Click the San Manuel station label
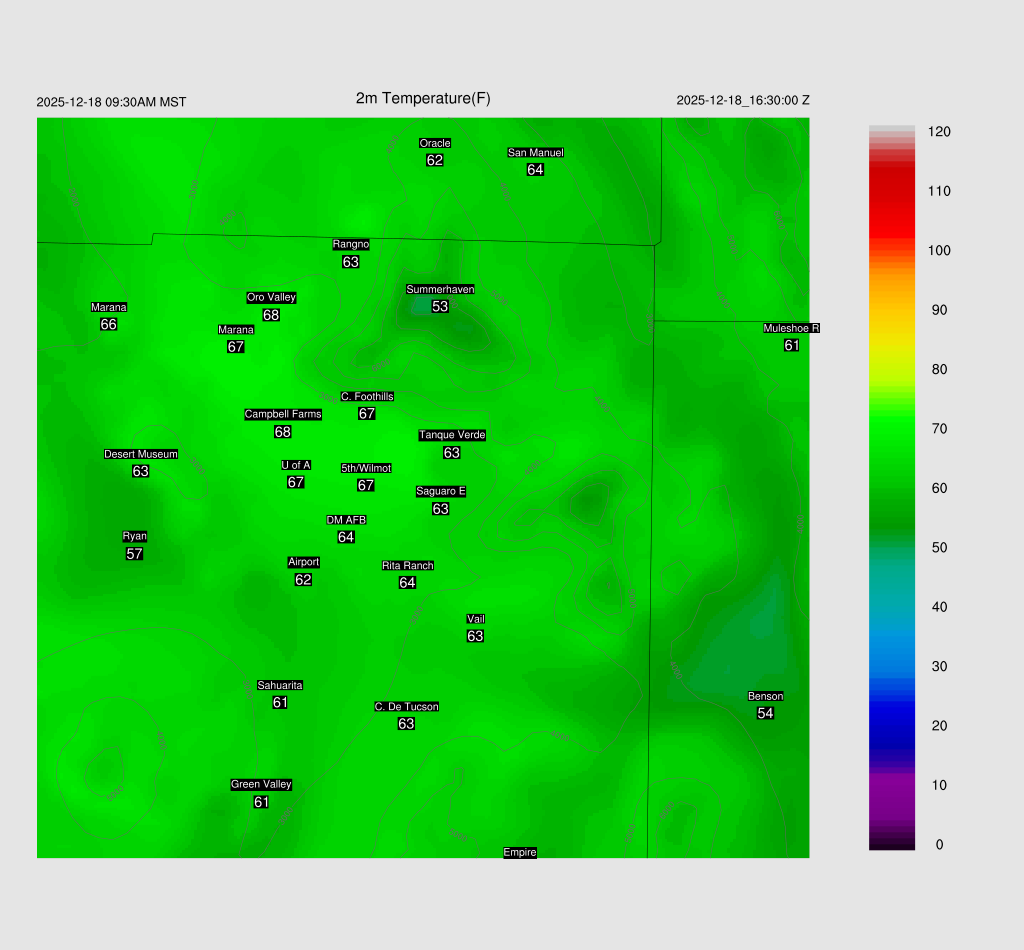Image resolution: width=1024 pixels, height=950 pixels. coord(535,152)
